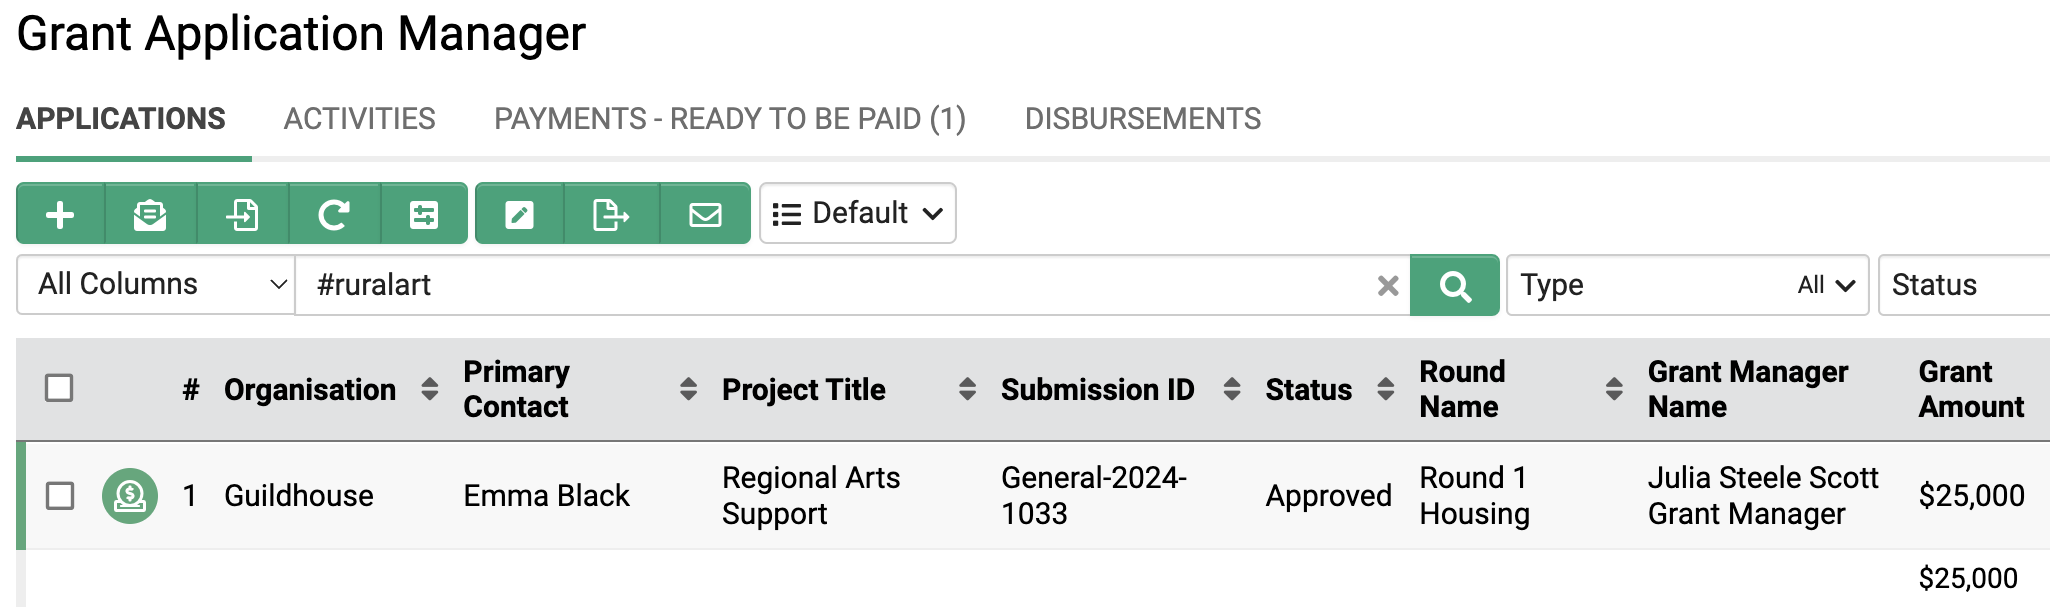Open the Type All filter dropdown
Image resolution: width=2050 pixels, height=610 pixels.
pyautogui.click(x=1688, y=286)
